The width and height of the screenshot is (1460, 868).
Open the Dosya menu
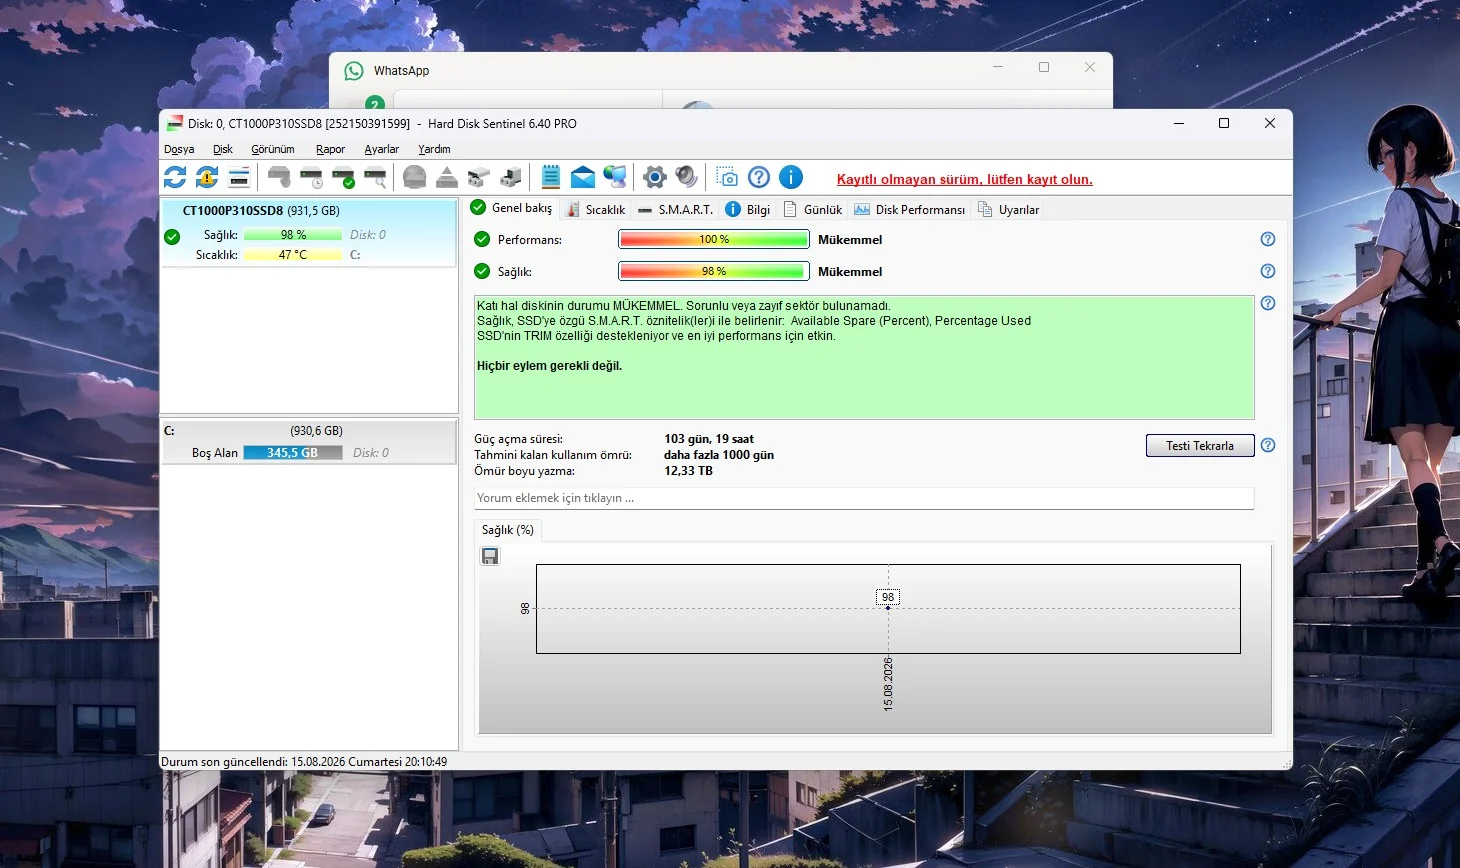[x=179, y=149]
